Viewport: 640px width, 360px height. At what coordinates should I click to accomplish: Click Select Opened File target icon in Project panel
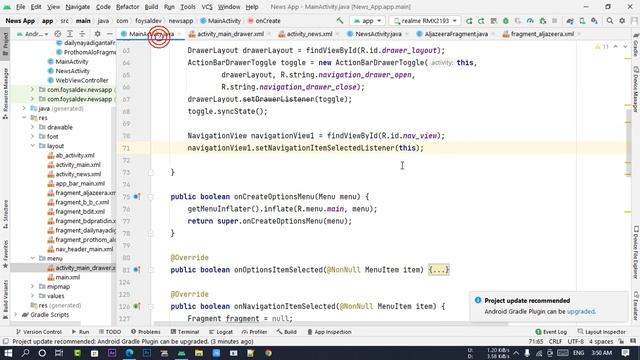pyautogui.click(x=58, y=34)
